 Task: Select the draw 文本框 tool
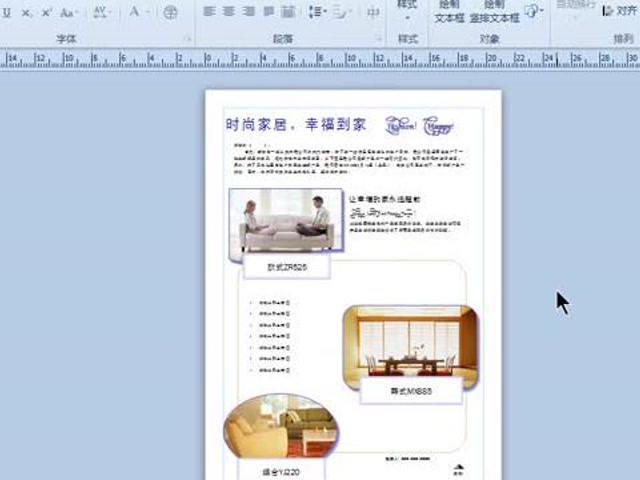click(x=449, y=12)
